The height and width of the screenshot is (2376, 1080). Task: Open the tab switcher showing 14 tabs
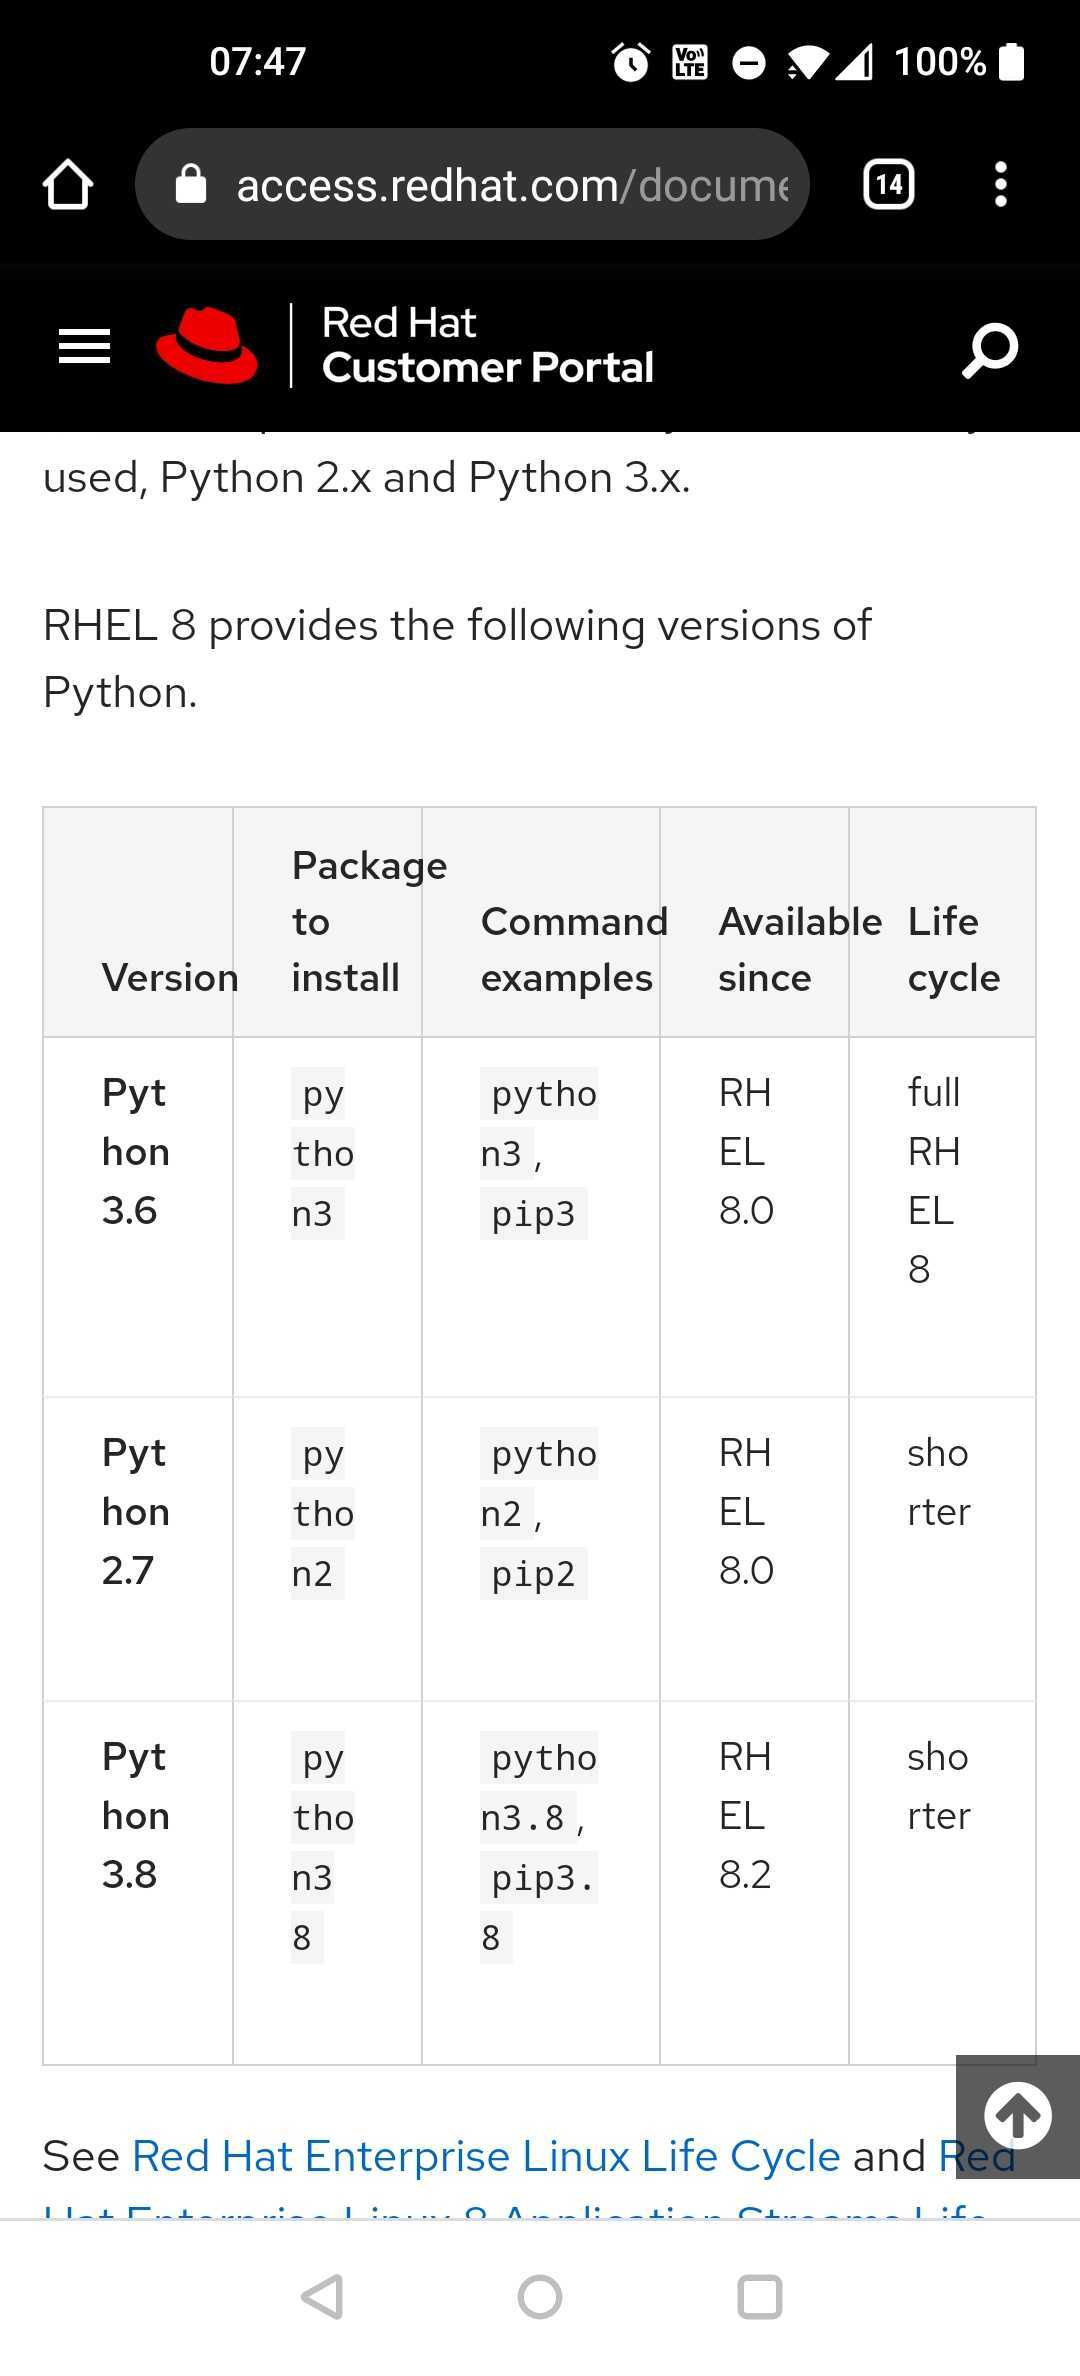pos(888,183)
